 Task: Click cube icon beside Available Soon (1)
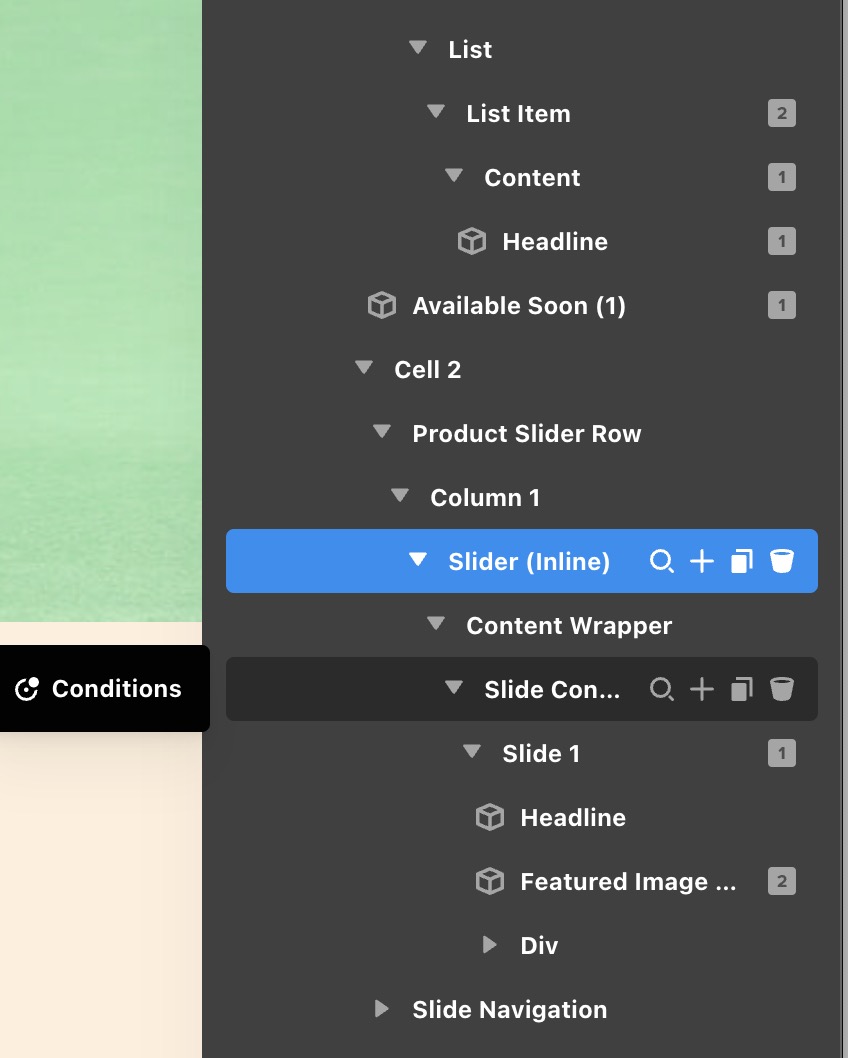[x=381, y=306]
